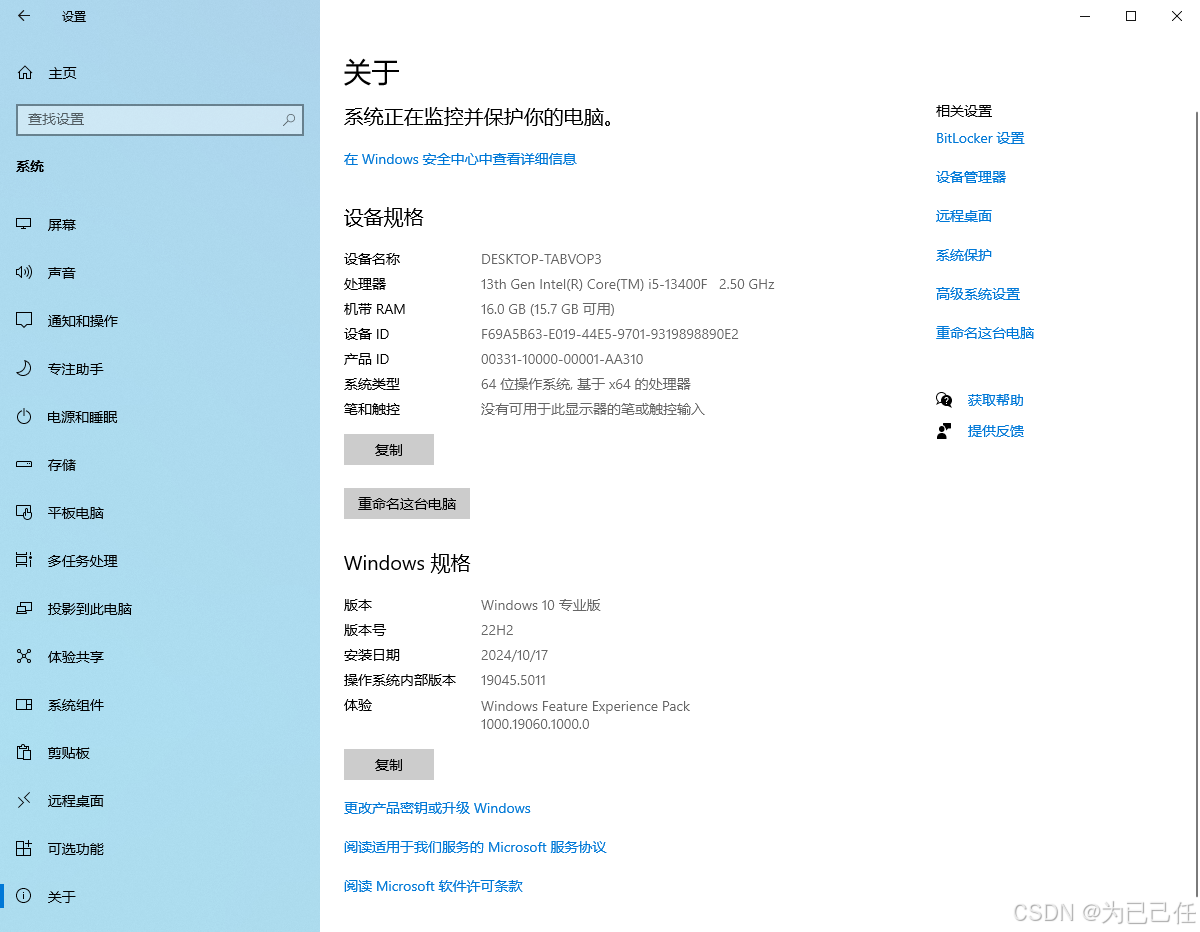The width and height of the screenshot is (1200, 932).
Task: Click the back arrow icon
Action: click(24, 16)
